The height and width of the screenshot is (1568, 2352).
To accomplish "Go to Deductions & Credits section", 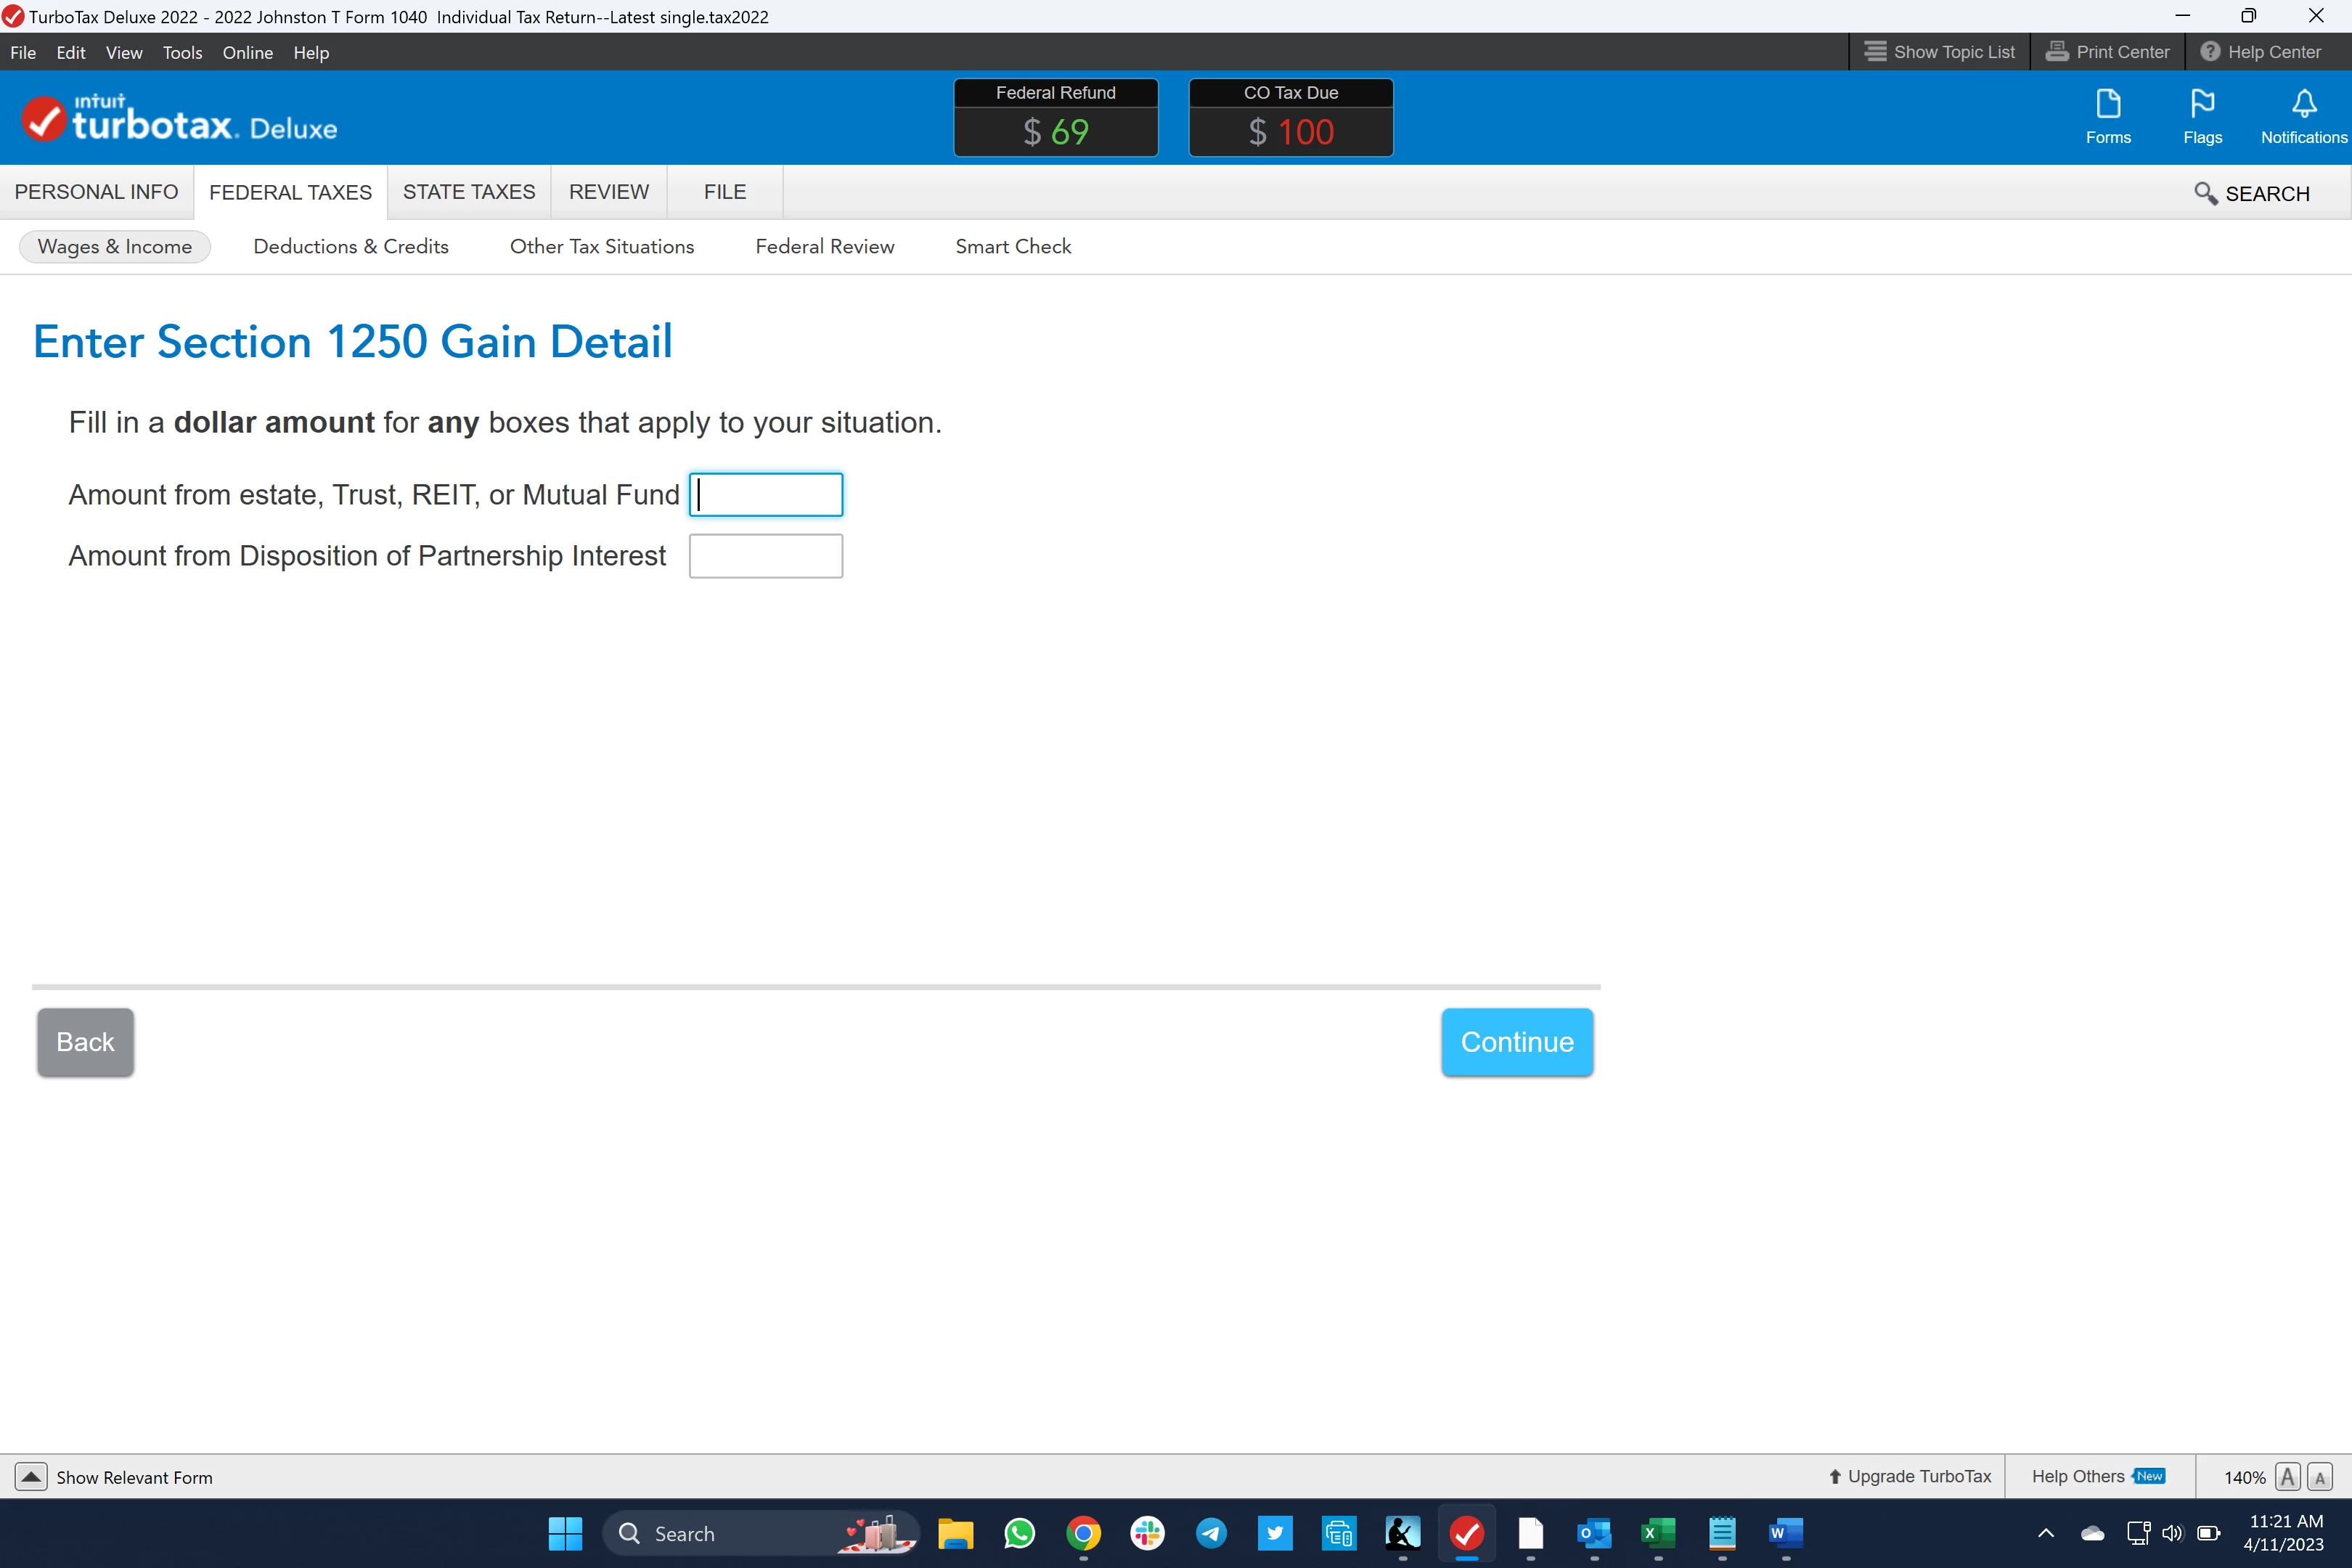I will tap(350, 247).
